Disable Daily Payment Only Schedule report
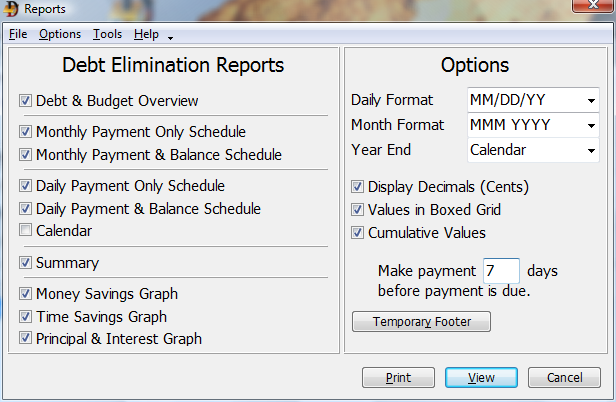Viewport: 616px width, 402px height. tap(25, 186)
